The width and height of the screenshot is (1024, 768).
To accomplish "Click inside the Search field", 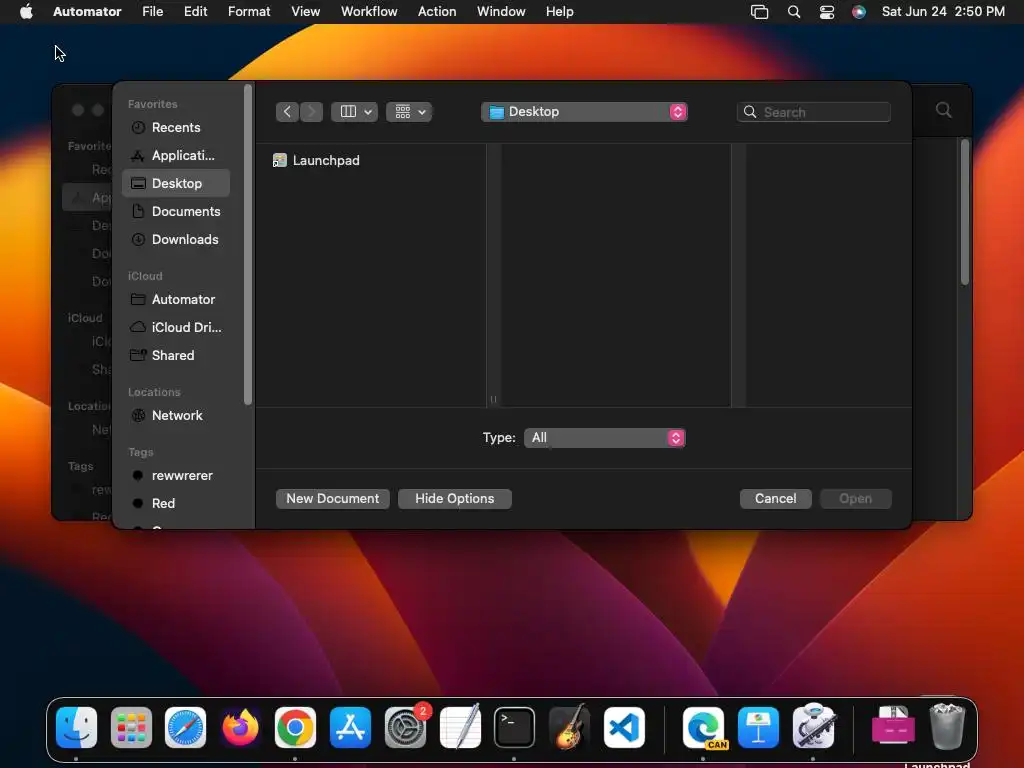I will (x=814, y=112).
